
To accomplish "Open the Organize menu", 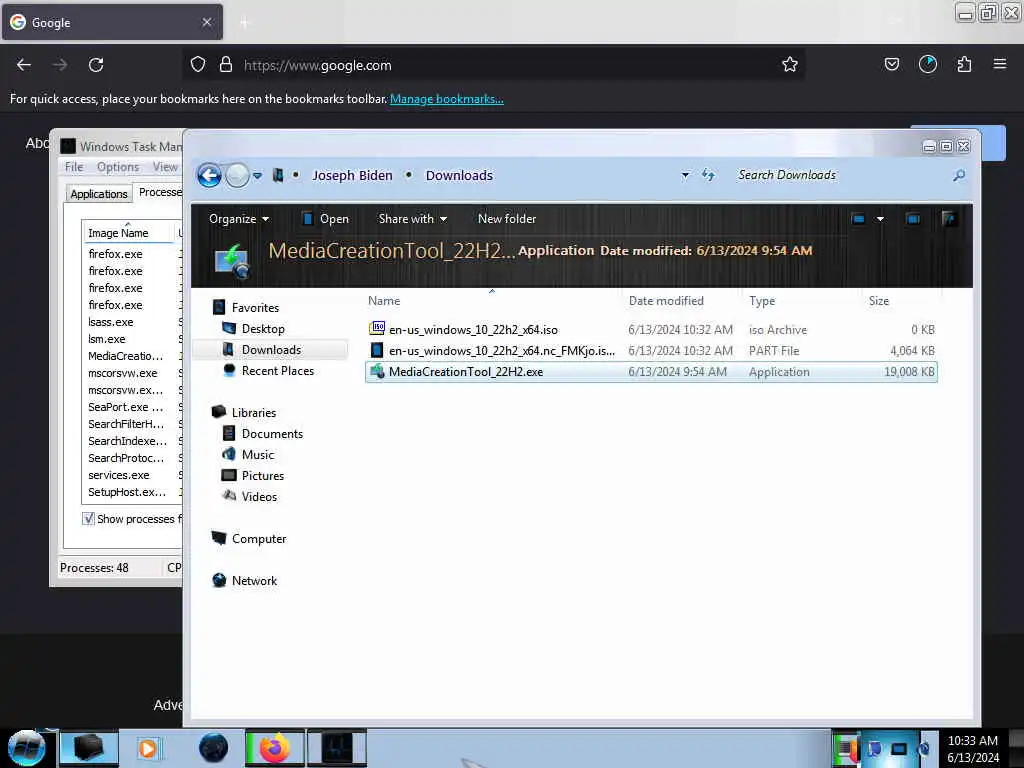I will [x=238, y=219].
